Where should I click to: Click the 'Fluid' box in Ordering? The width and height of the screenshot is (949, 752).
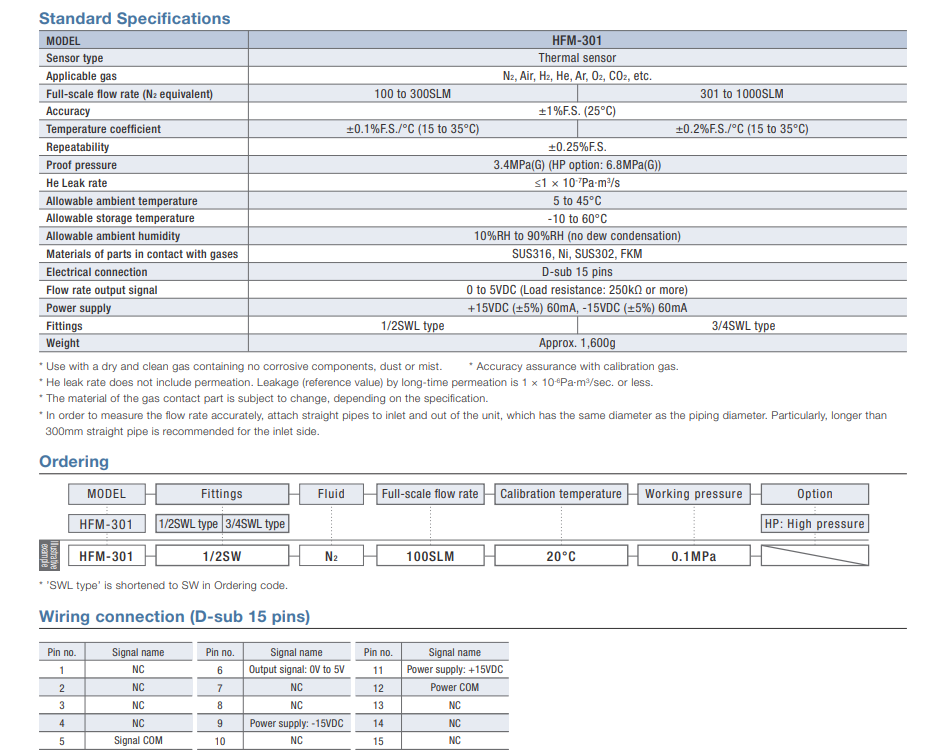(331, 494)
